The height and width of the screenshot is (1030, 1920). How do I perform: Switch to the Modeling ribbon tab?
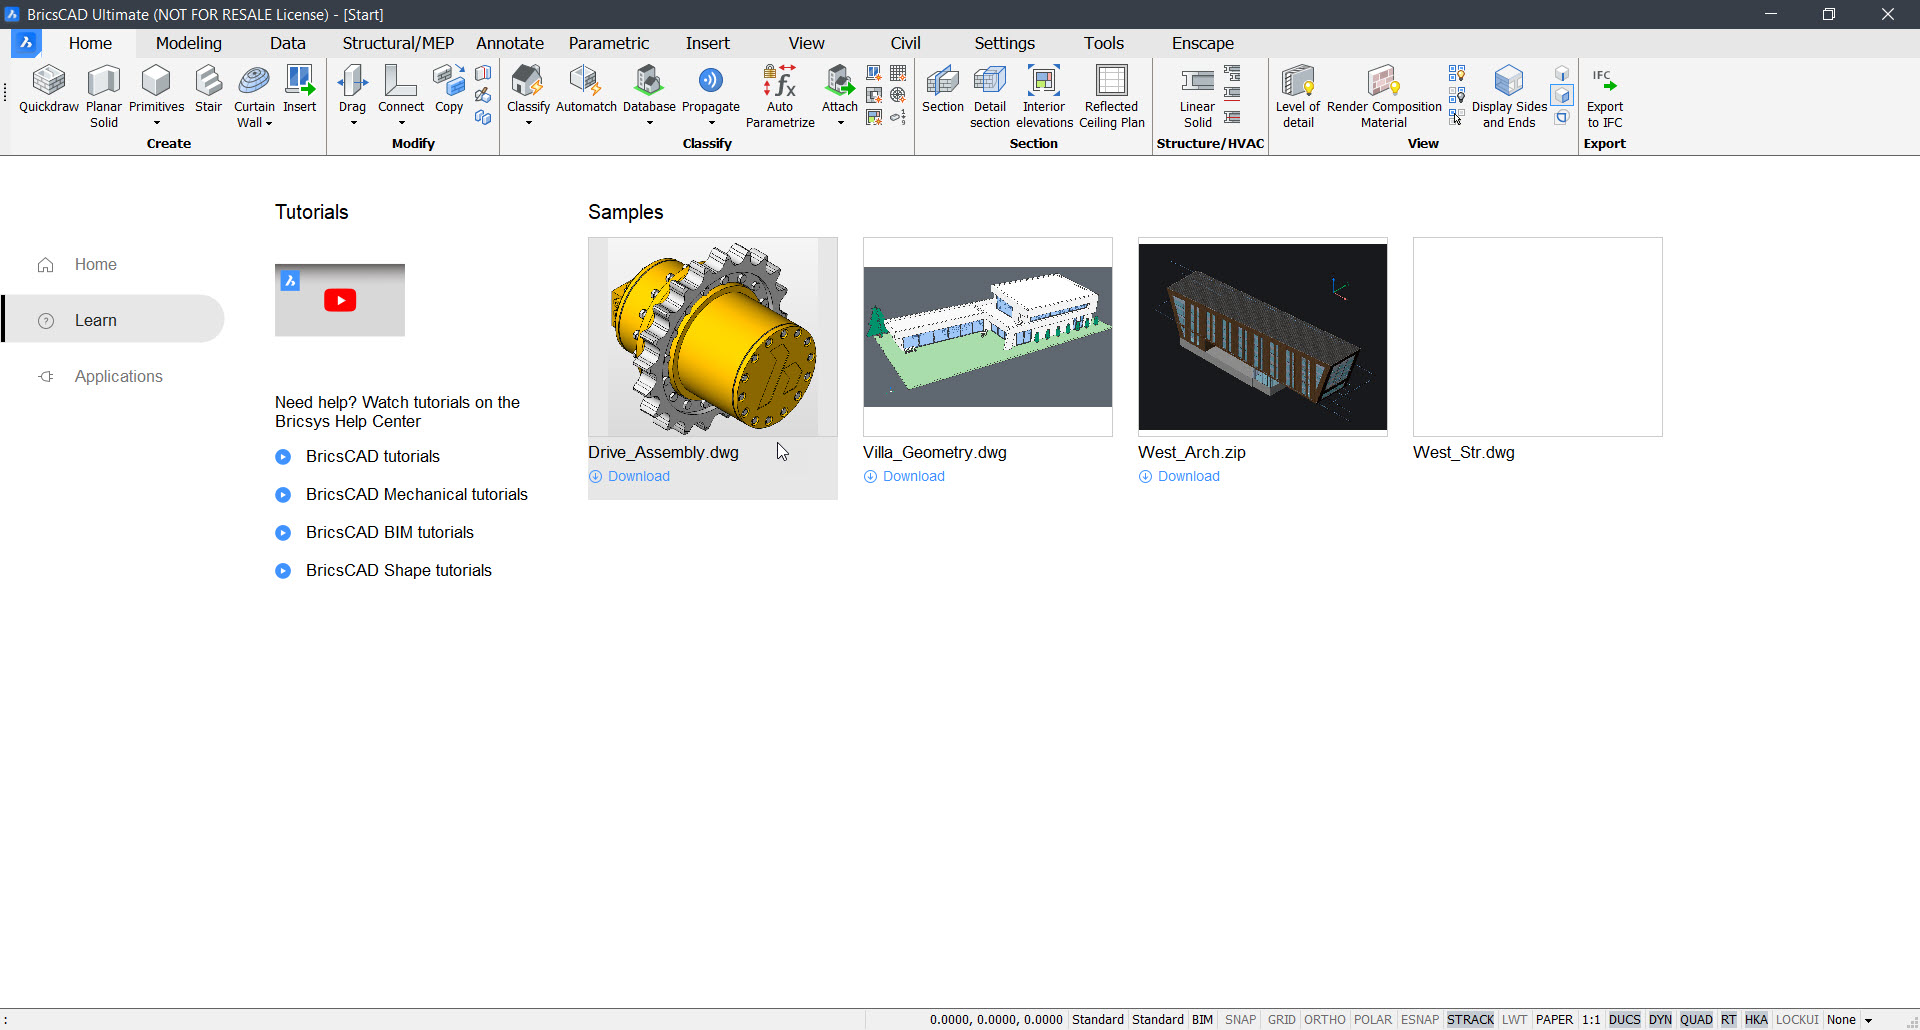(x=189, y=43)
